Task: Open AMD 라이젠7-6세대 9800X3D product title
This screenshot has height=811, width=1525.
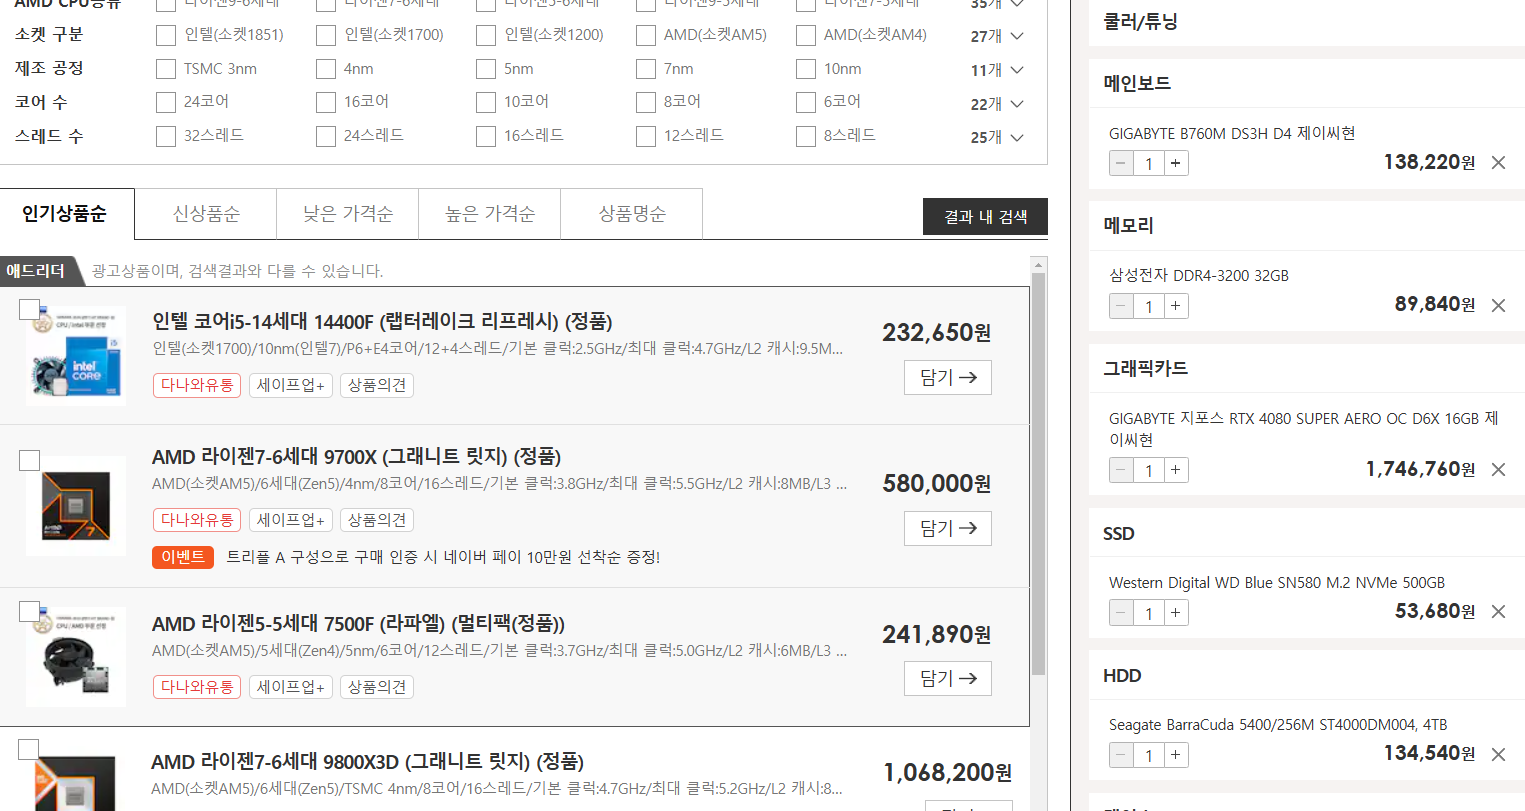Action: tap(367, 762)
